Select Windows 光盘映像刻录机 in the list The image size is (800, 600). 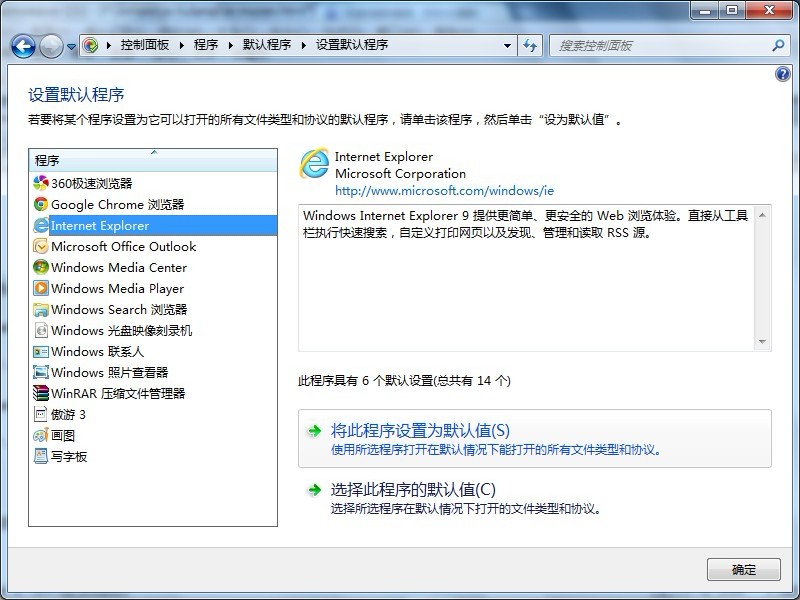click(x=121, y=330)
